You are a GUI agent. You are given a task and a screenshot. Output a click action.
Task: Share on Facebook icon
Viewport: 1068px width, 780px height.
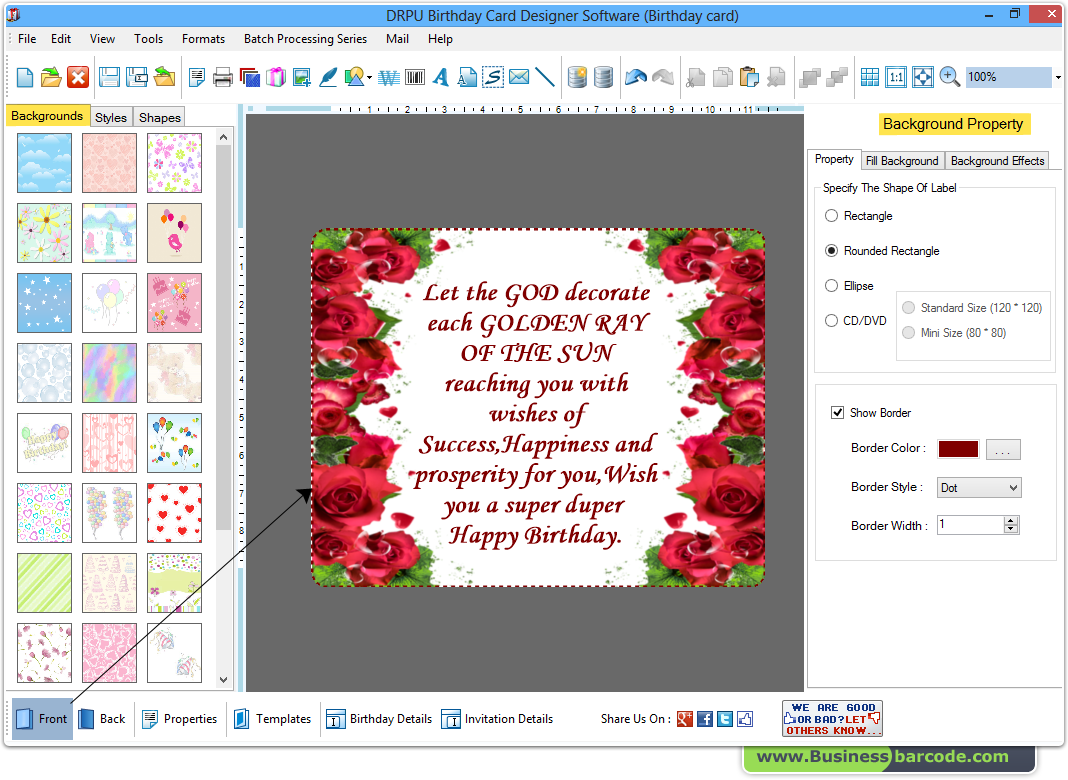(x=705, y=719)
